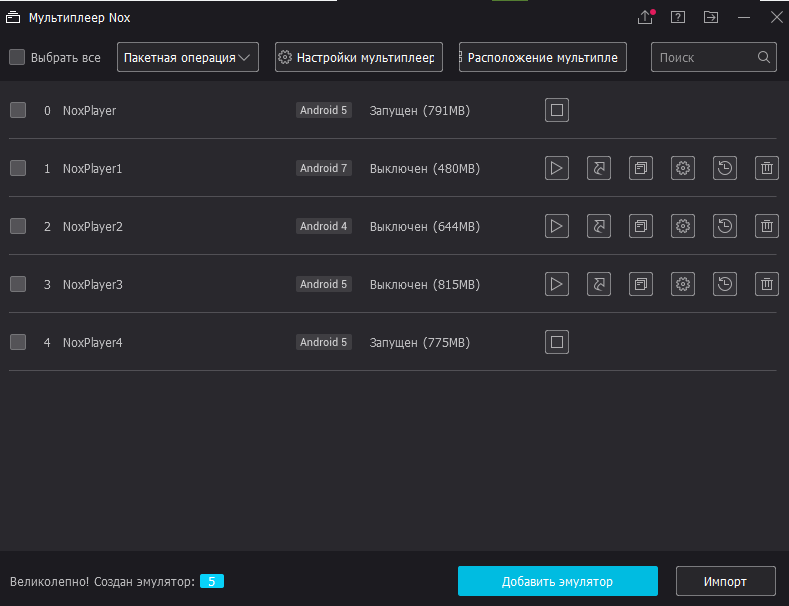
Task: Stop the running NoxPlayer emulator
Action: tap(557, 110)
